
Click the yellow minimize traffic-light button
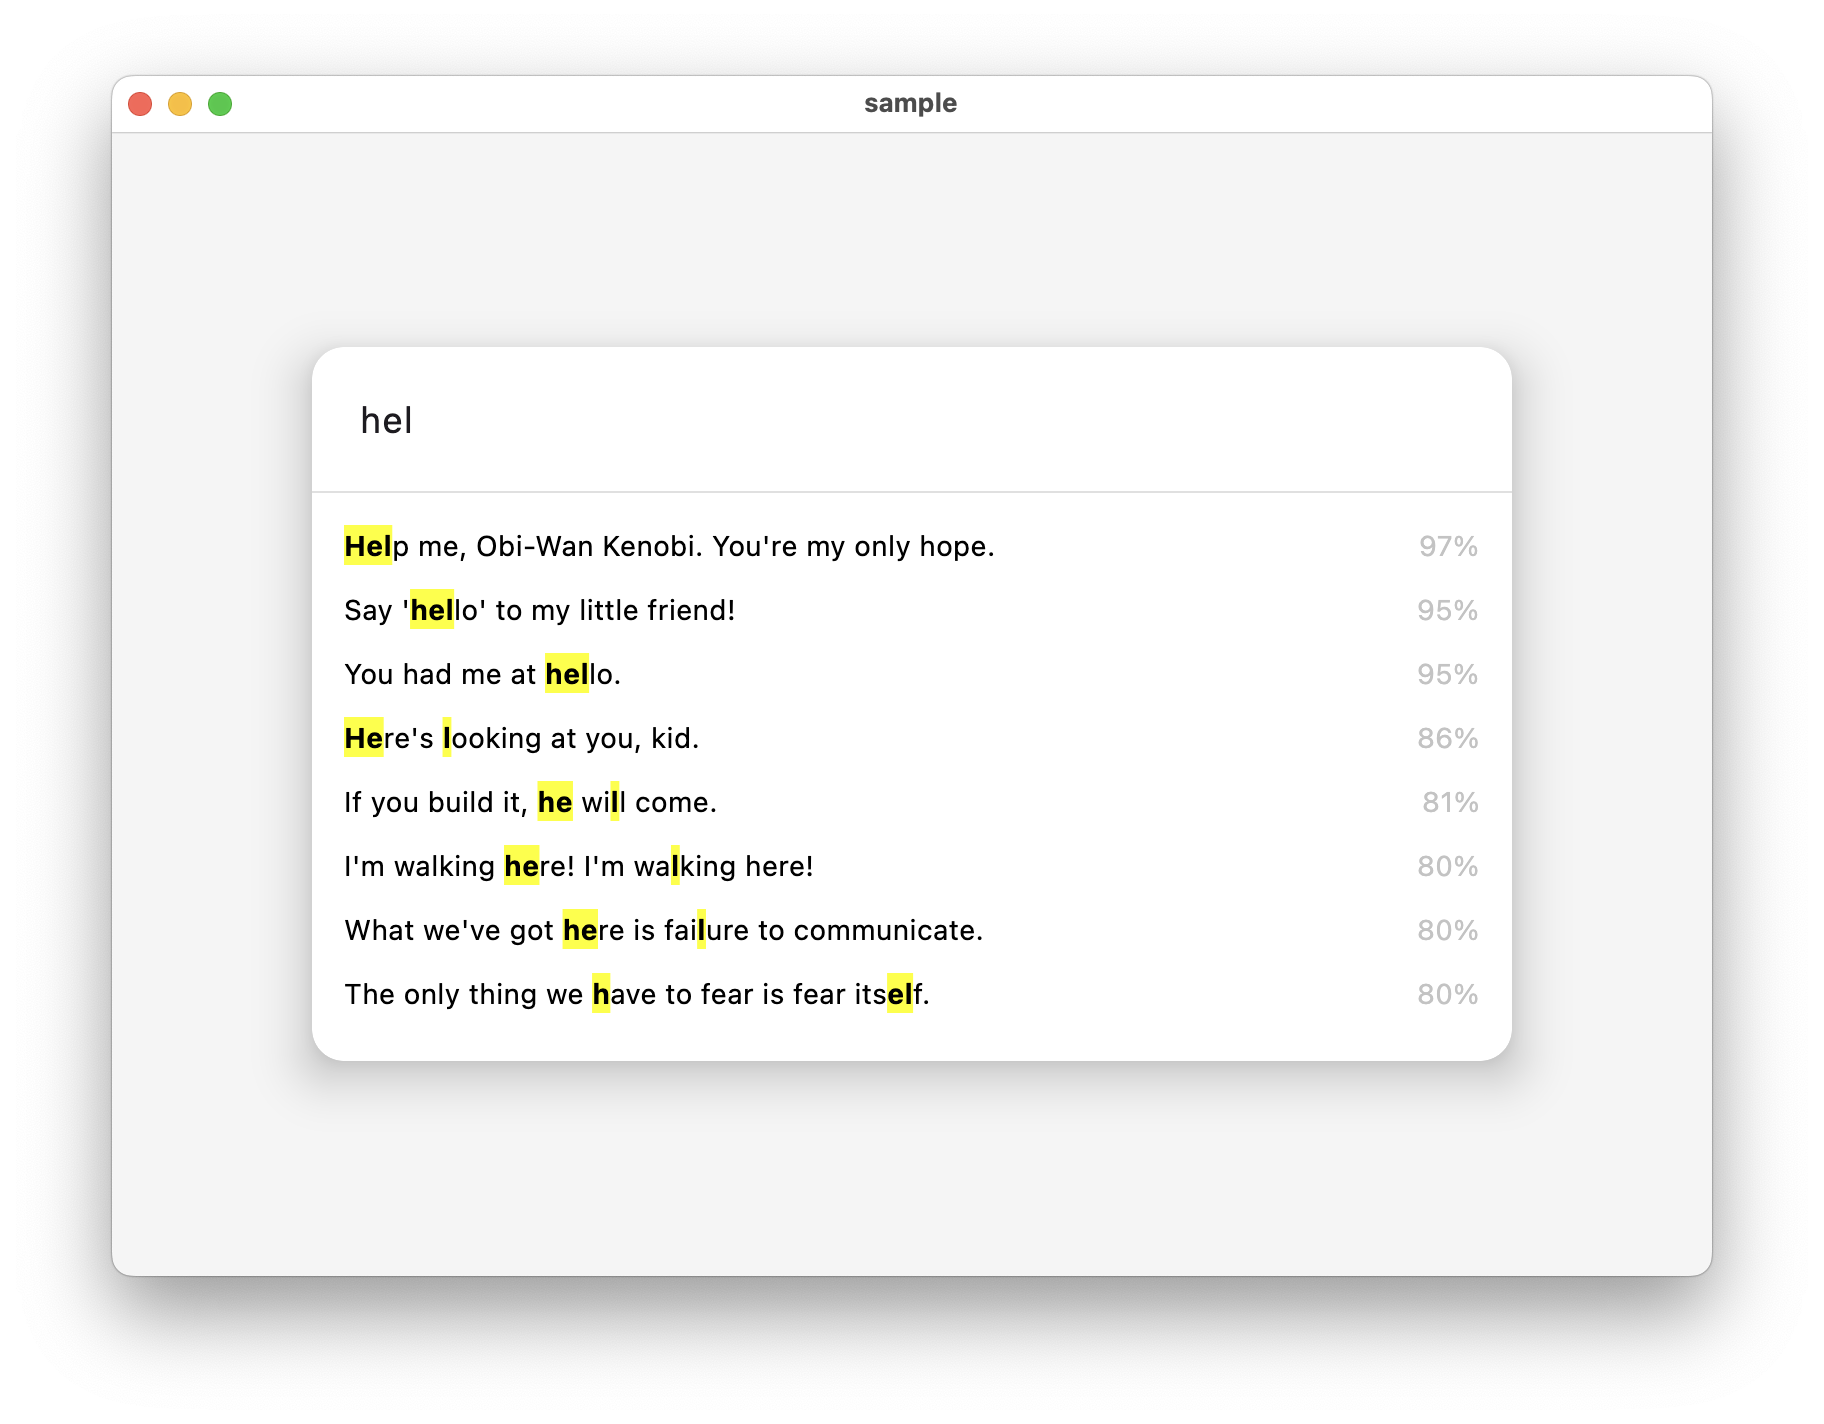tap(181, 103)
